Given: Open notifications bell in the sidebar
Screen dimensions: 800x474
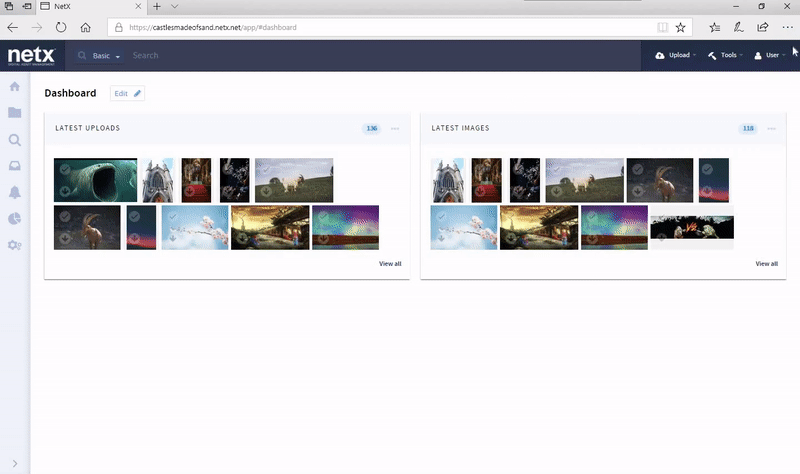Looking at the screenshot, I should 14,192.
